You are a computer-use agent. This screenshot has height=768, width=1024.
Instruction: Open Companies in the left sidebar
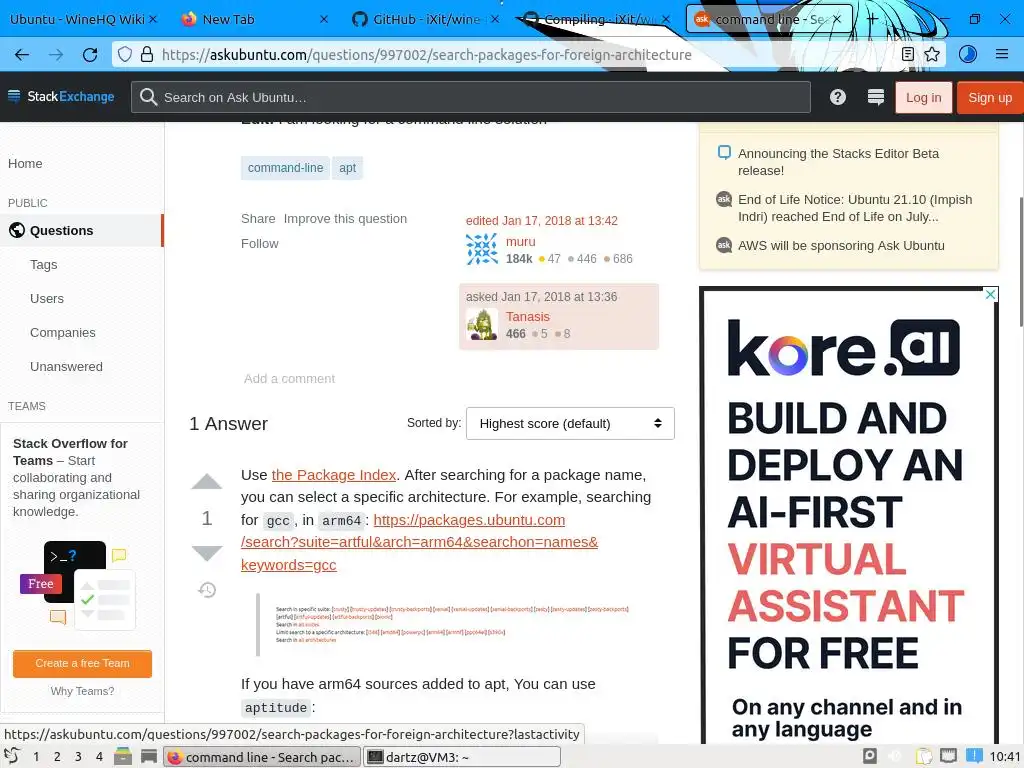click(x=63, y=332)
